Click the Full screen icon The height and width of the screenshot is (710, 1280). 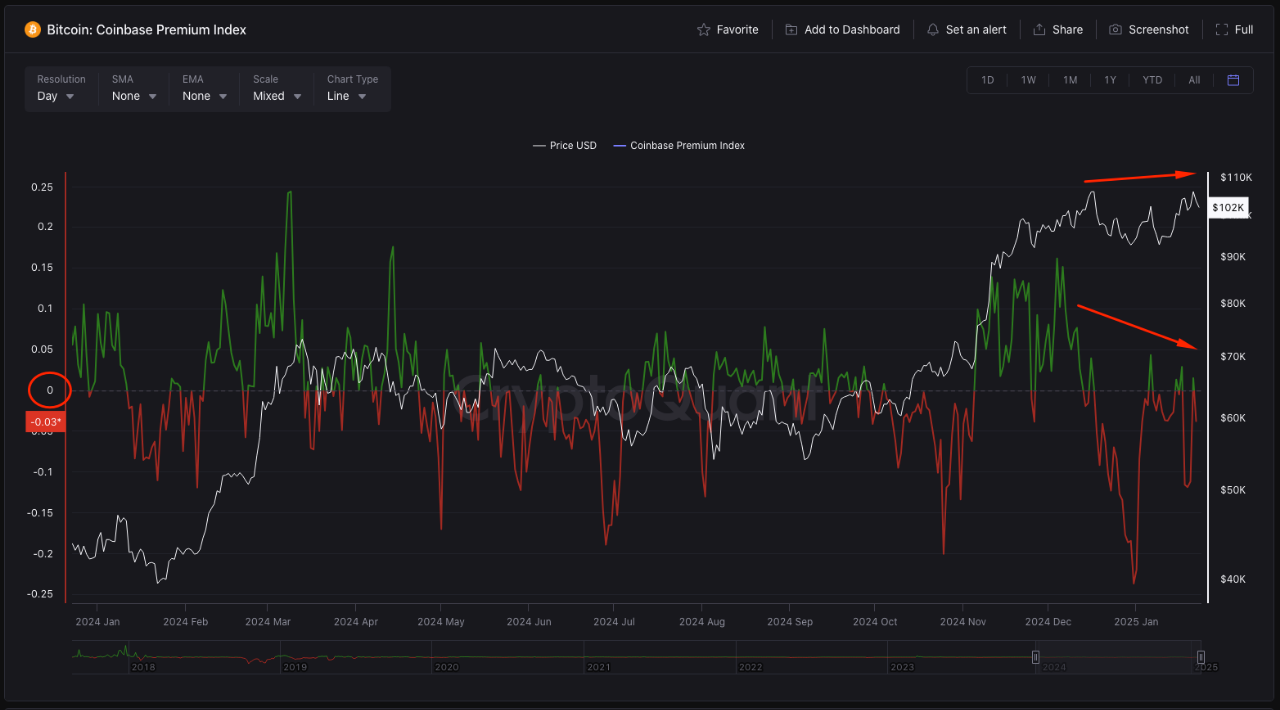[1222, 30]
